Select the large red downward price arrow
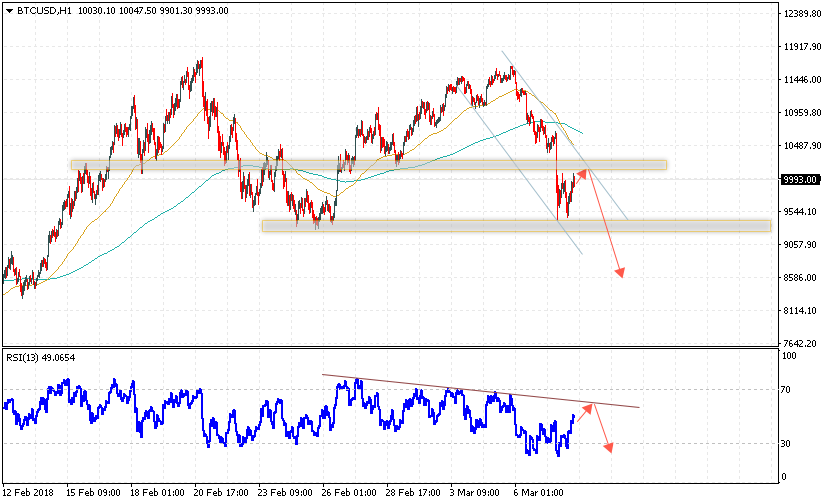This screenshot has width=821, height=504. (606, 221)
